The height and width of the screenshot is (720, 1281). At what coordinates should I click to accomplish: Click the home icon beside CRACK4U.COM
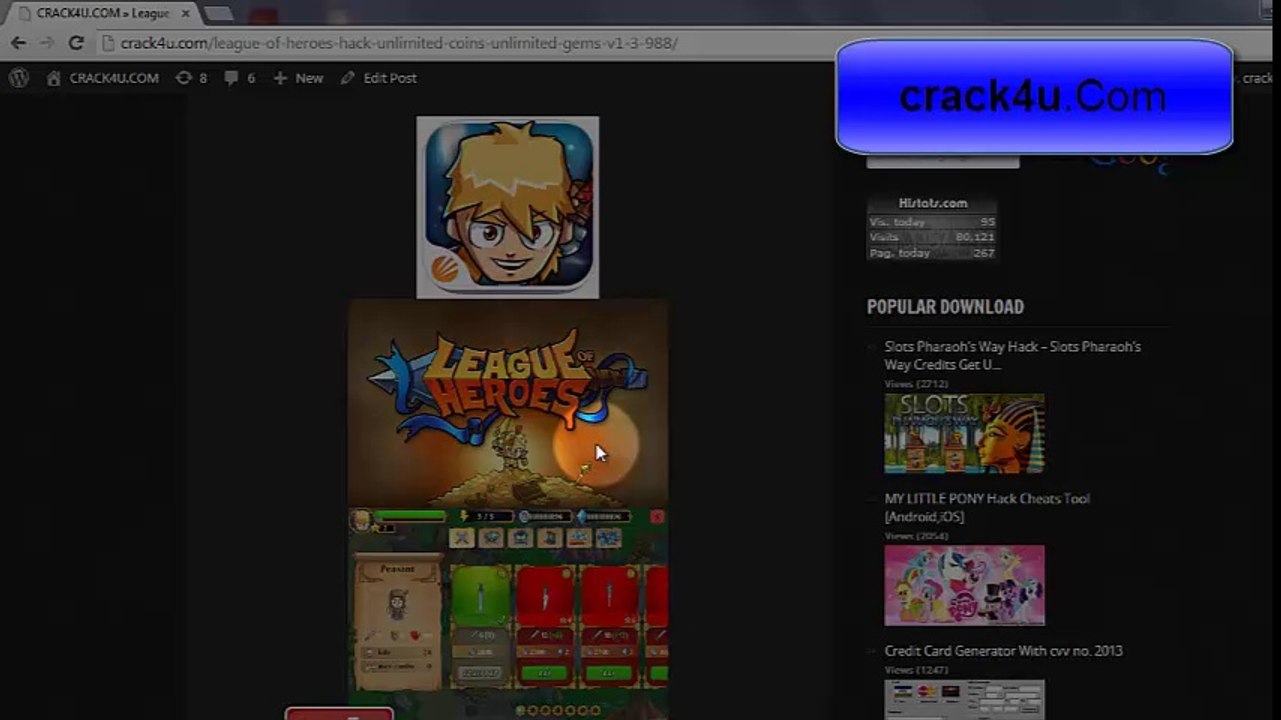pyautogui.click(x=54, y=78)
